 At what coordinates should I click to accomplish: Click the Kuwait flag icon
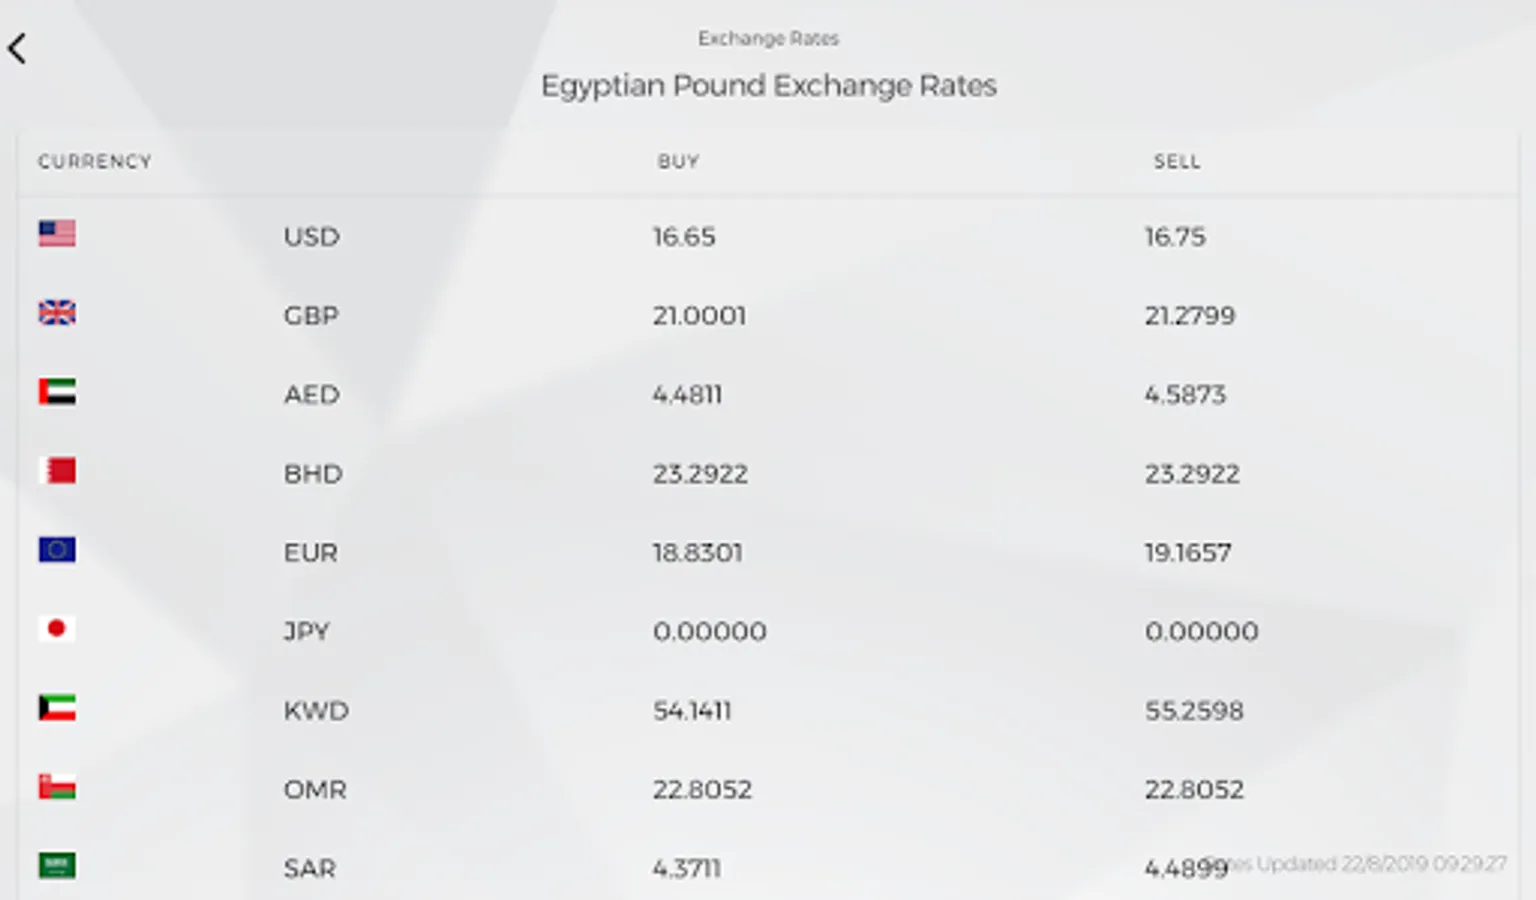tap(57, 707)
